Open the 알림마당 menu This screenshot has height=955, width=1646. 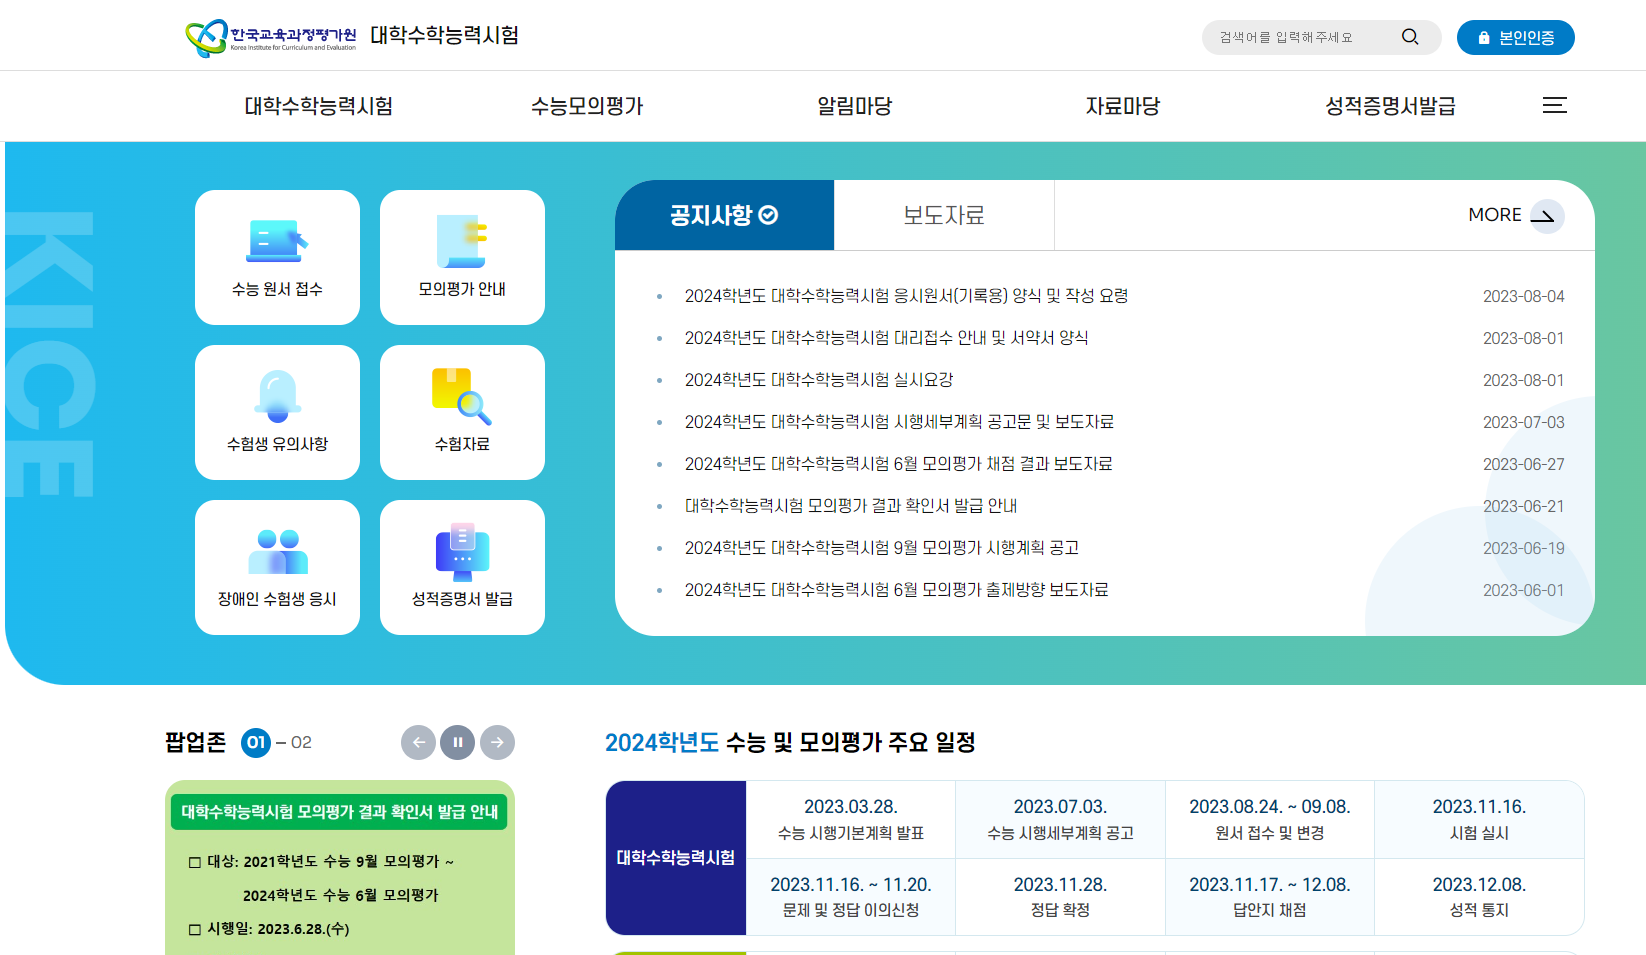[x=854, y=106]
